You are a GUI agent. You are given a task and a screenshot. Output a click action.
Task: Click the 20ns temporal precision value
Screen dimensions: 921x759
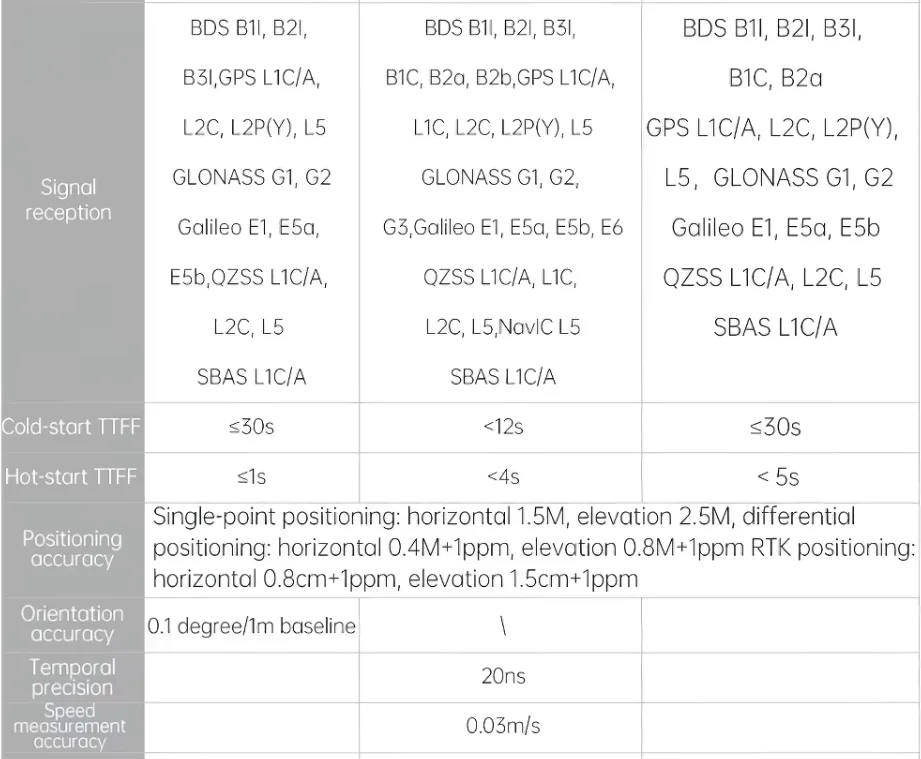click(x=503, y=676)
